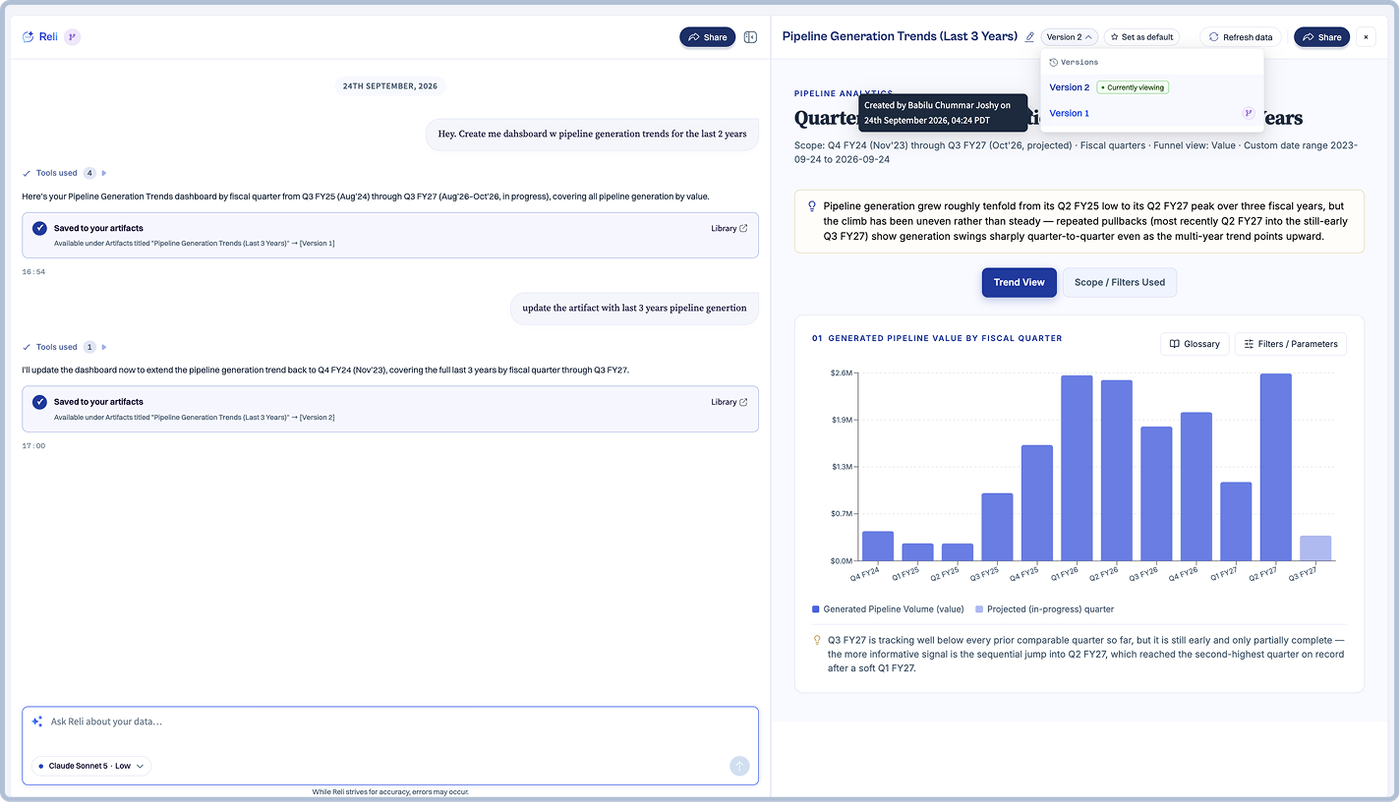Click the Refresh data button

coord(1240,37)
